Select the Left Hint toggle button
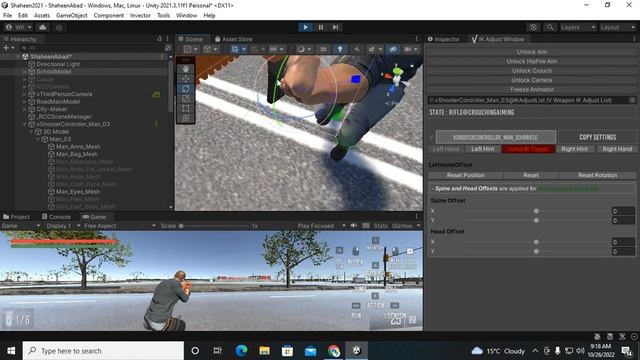 [x=483, y=149]
